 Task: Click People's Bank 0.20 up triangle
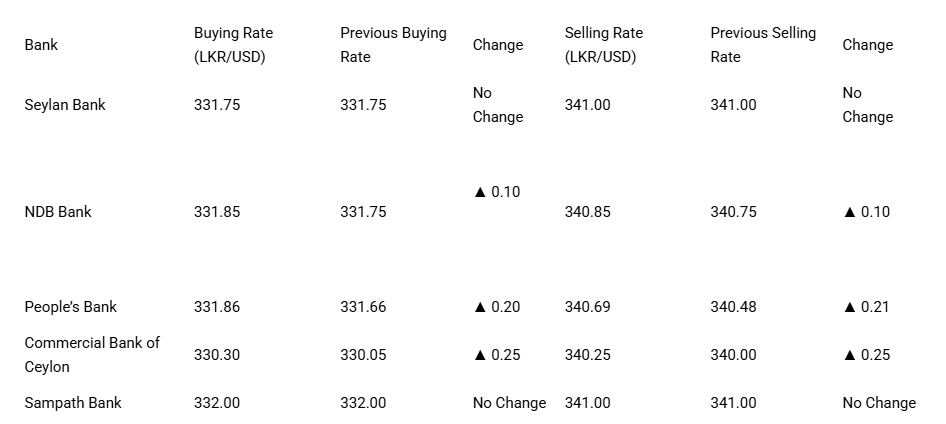coord(480,306)
